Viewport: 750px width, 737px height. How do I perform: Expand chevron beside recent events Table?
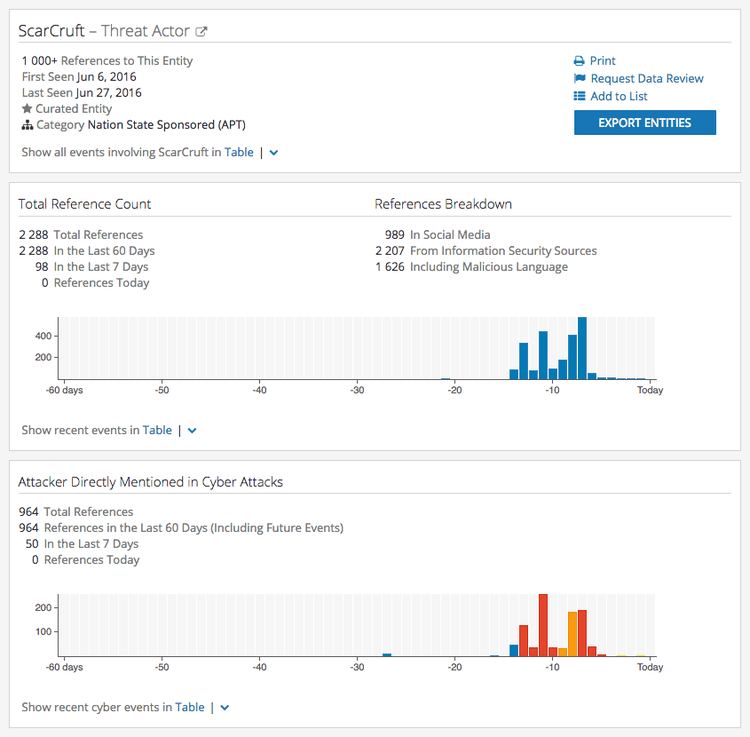tap(192, 431)
